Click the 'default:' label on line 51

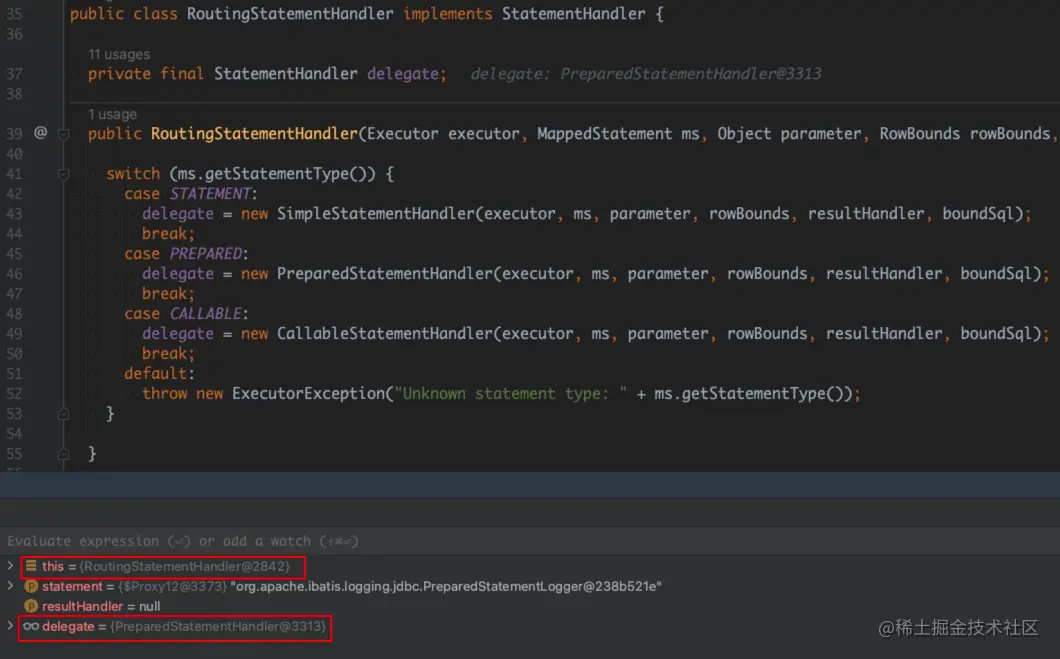[160, 374]
